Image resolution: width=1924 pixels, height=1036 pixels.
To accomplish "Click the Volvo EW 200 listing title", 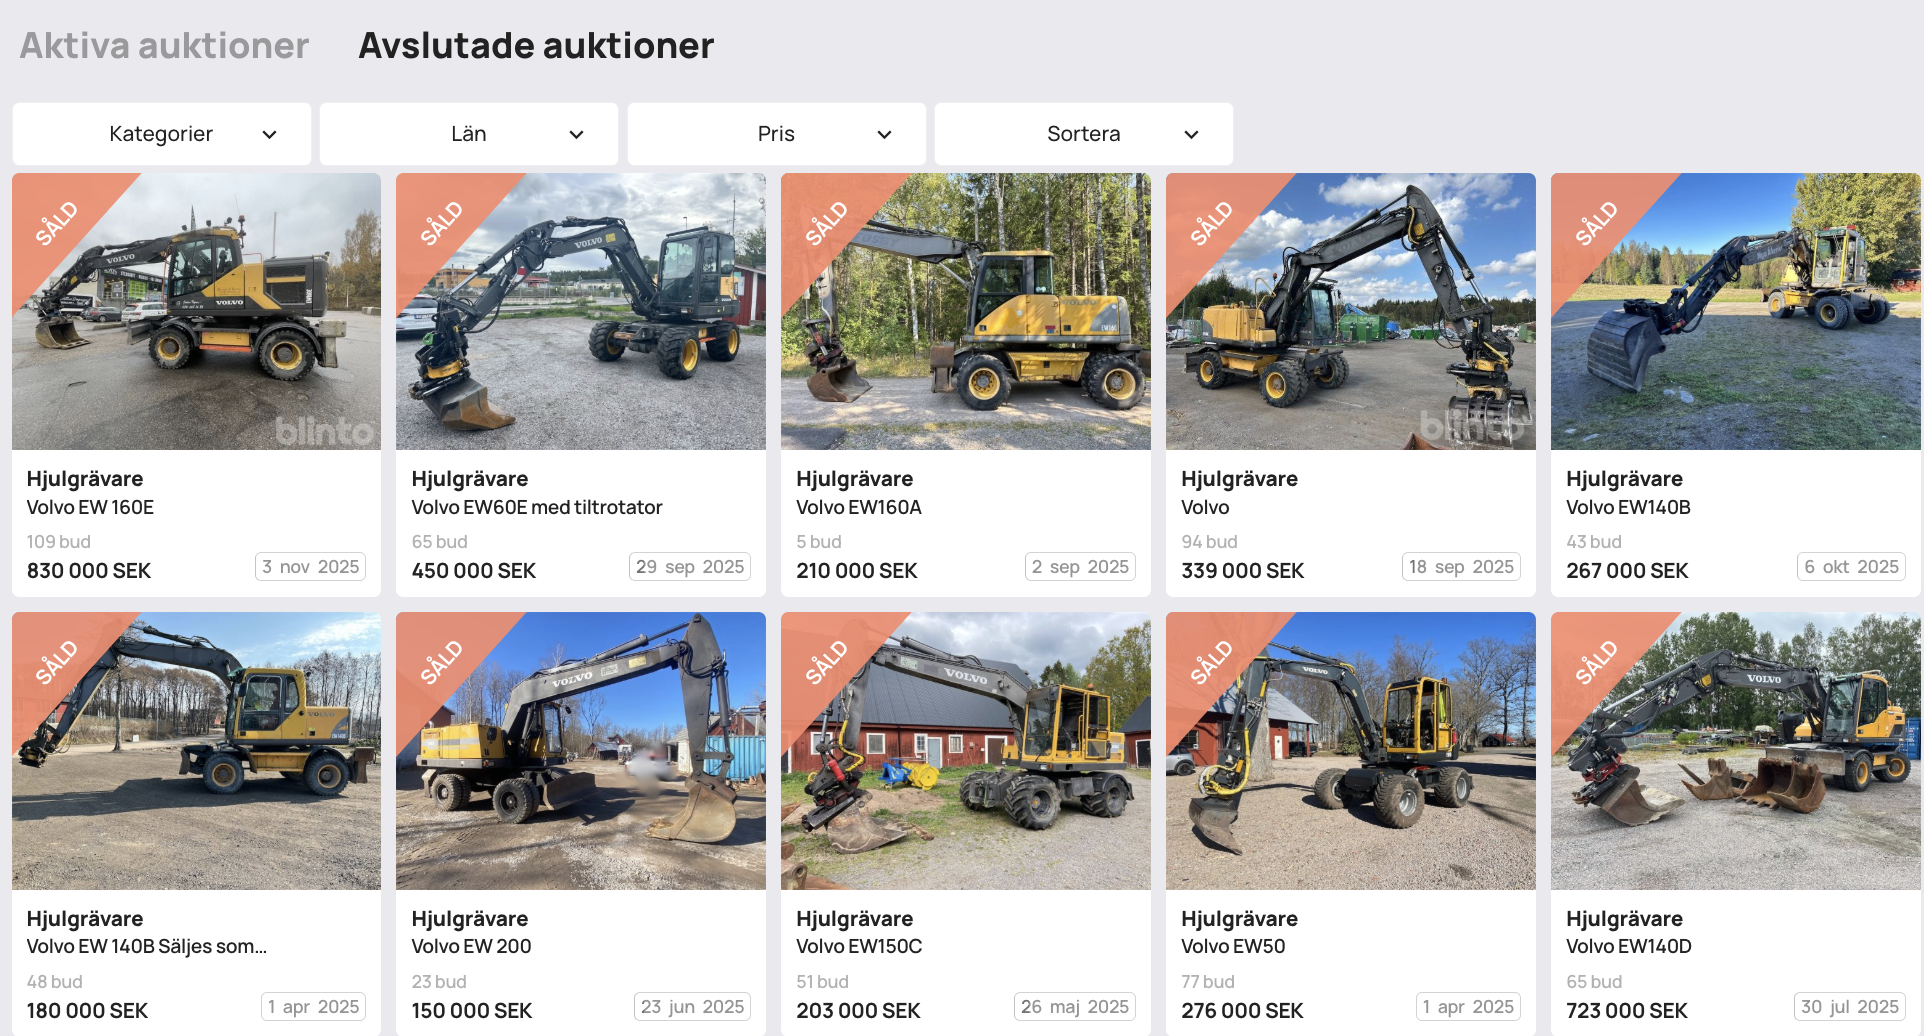I will 471,946.
